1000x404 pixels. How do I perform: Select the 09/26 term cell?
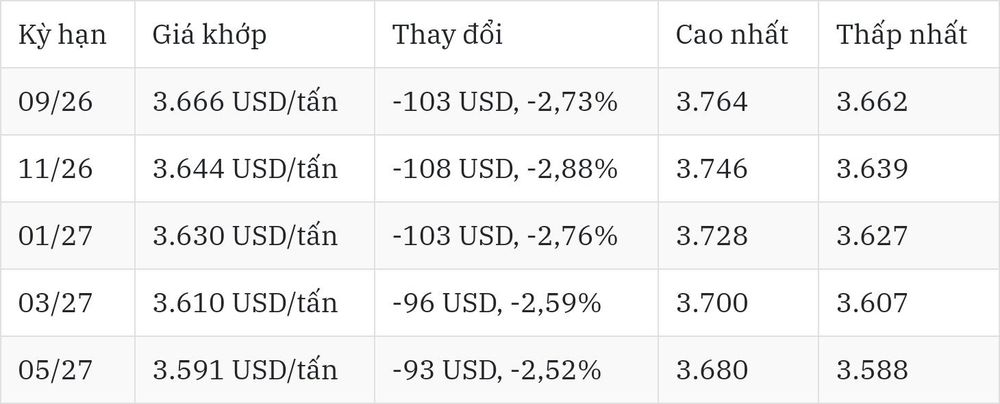(55, 102)
